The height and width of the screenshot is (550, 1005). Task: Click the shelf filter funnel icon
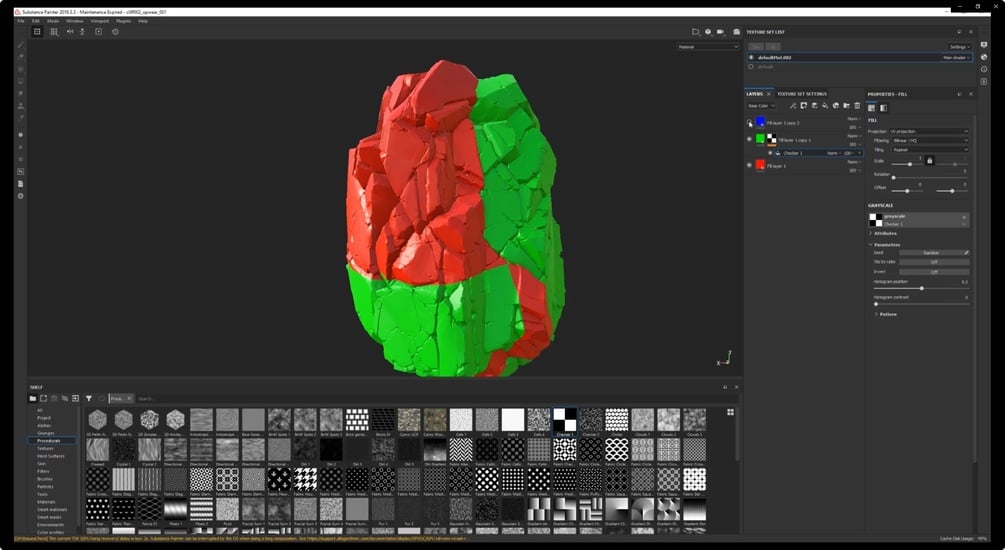(89, 399)
